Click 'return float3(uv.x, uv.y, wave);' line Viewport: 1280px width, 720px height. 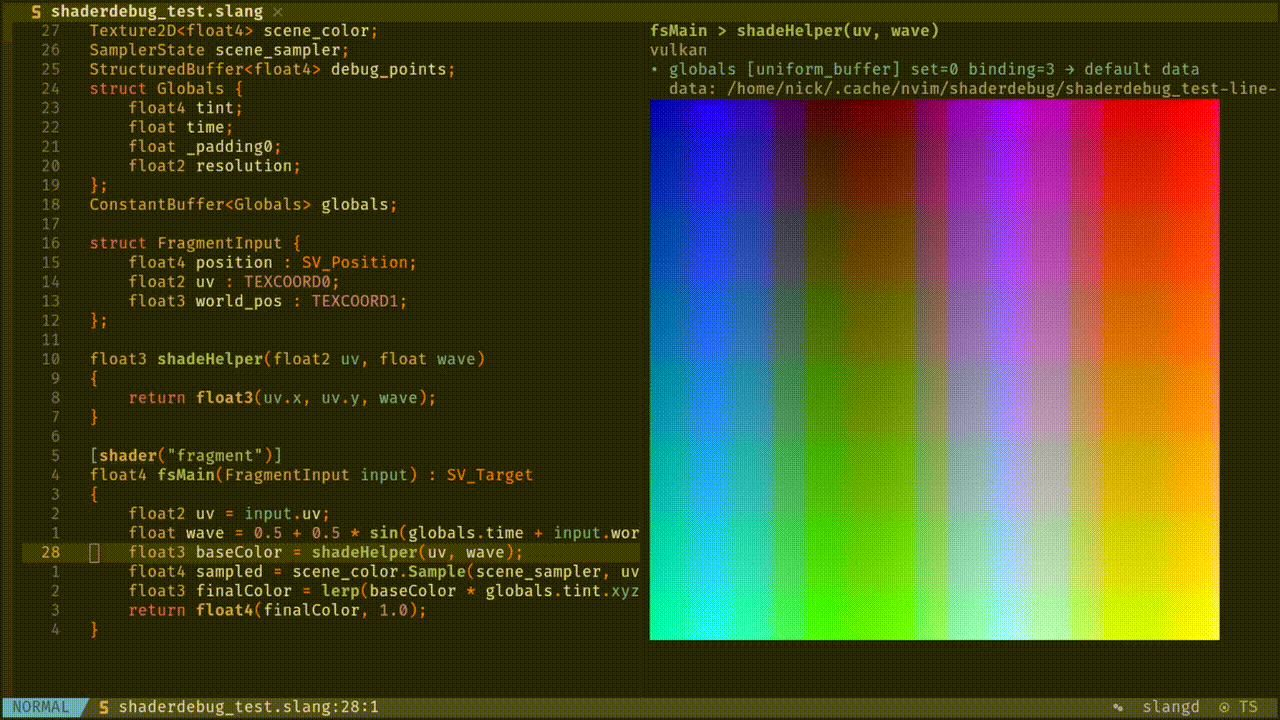point(283,398)
